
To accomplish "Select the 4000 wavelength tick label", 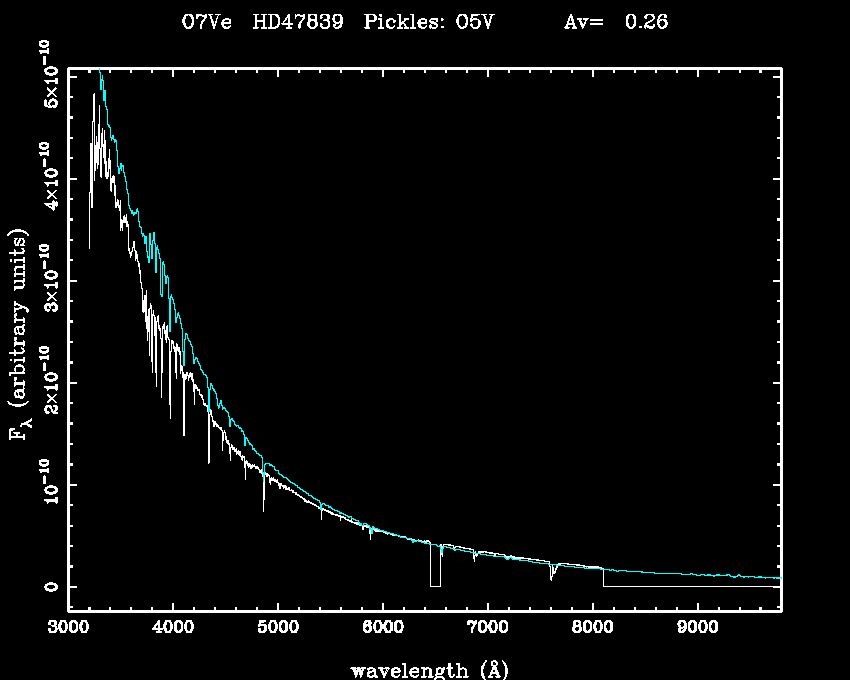I will [173, 628].
